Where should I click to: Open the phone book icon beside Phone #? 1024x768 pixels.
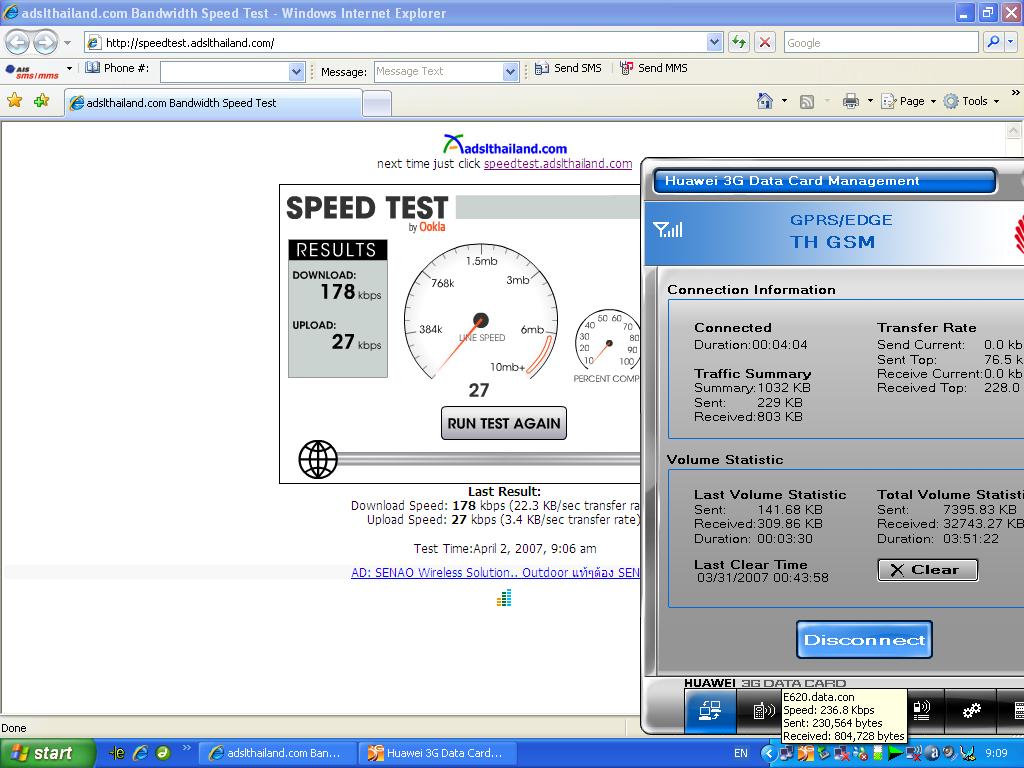click(93, 68)
